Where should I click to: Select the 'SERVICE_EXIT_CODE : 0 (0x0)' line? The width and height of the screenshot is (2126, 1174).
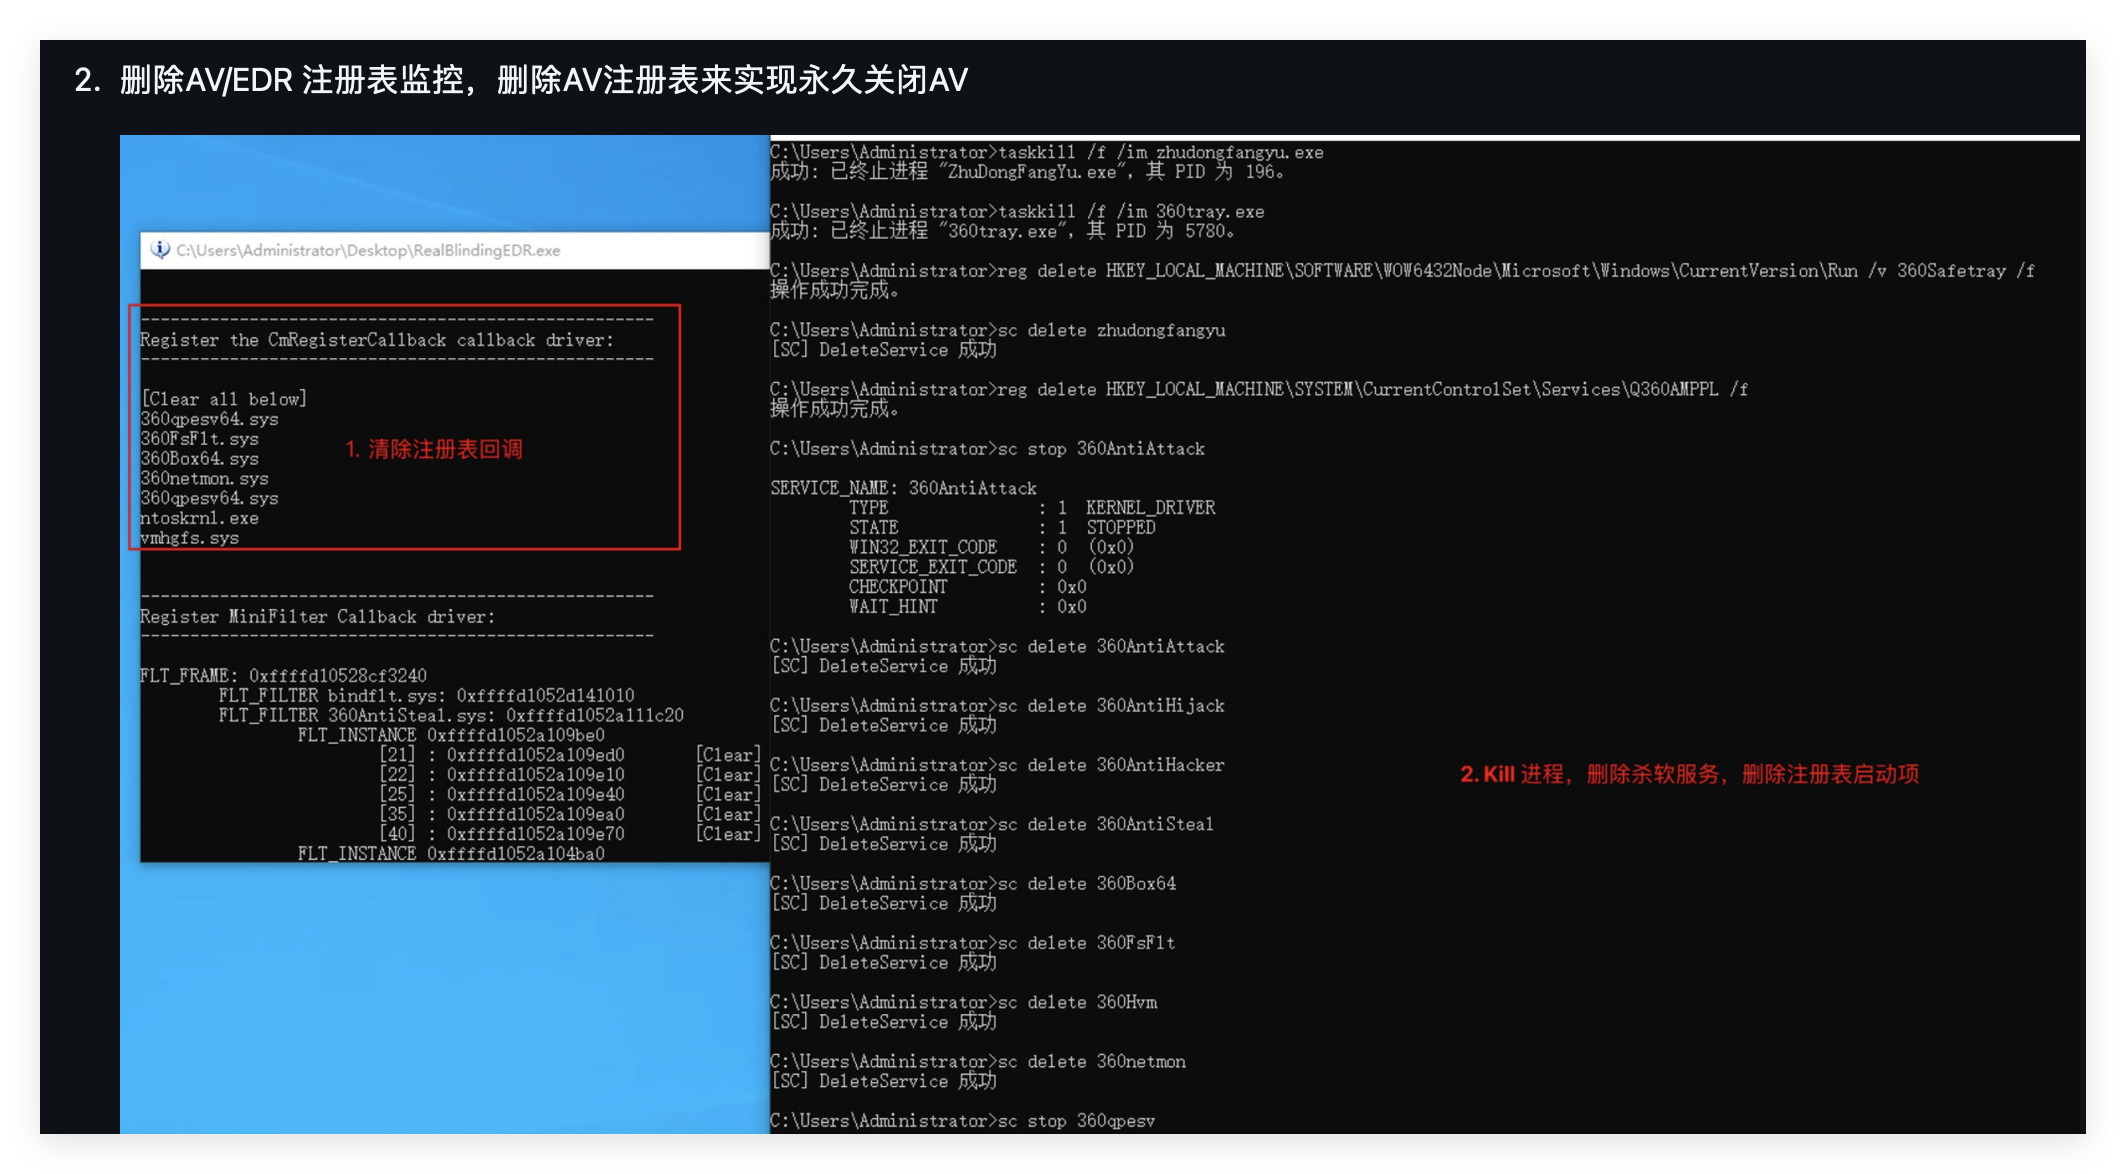coord(992,567)
